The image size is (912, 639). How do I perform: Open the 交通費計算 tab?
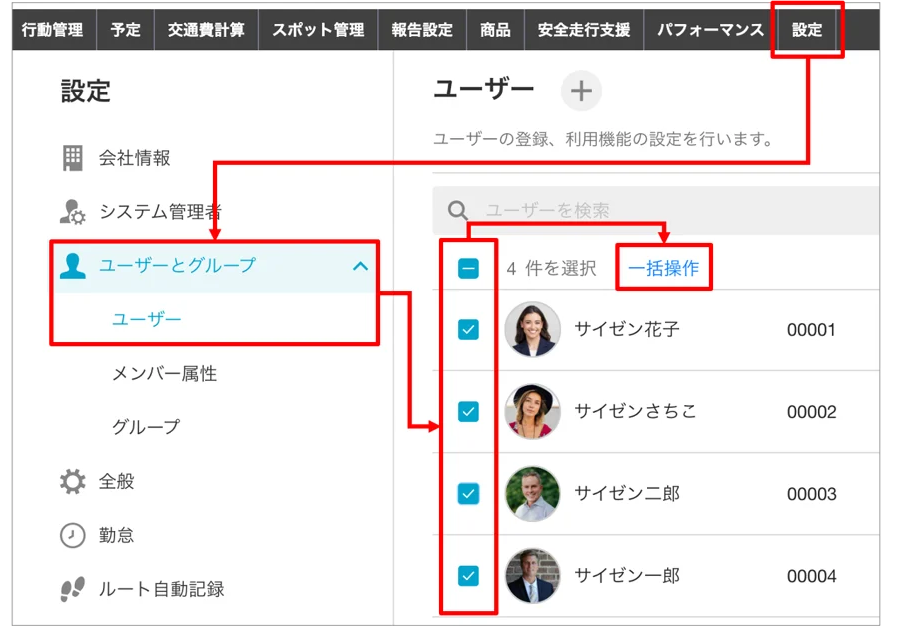pos(206,30)
